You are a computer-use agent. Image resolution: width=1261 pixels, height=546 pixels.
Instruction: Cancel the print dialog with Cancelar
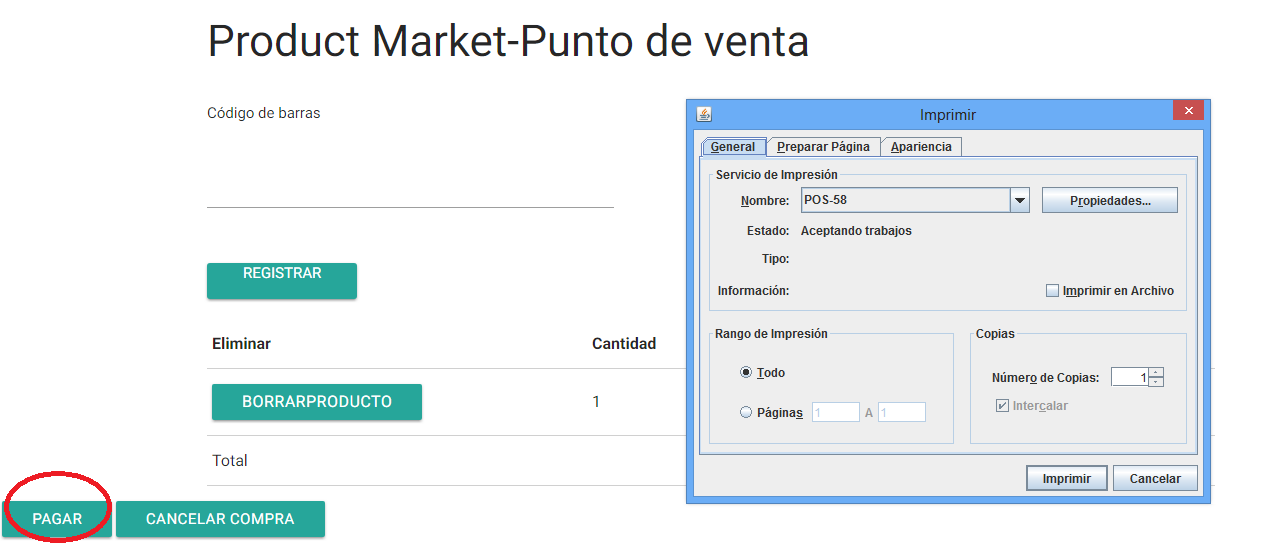[x=1155, y=479]
